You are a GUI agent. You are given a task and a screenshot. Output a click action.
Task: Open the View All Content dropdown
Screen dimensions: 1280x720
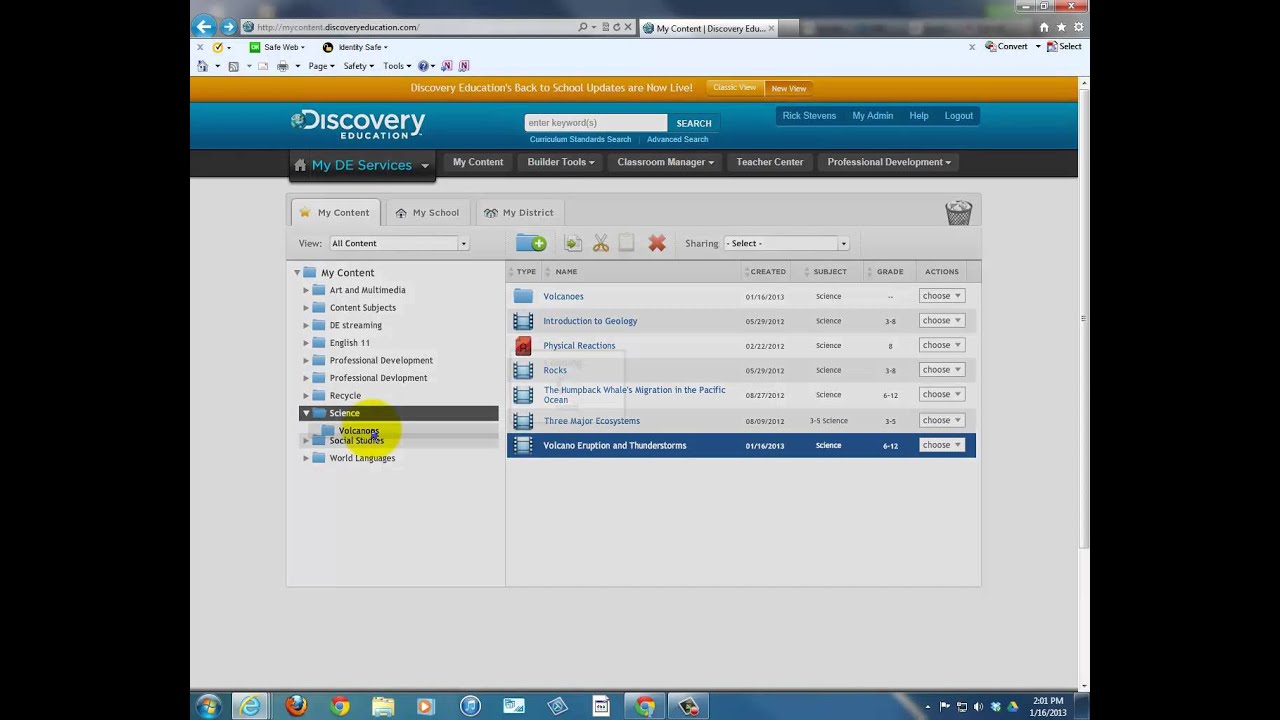tap(398, 243)
